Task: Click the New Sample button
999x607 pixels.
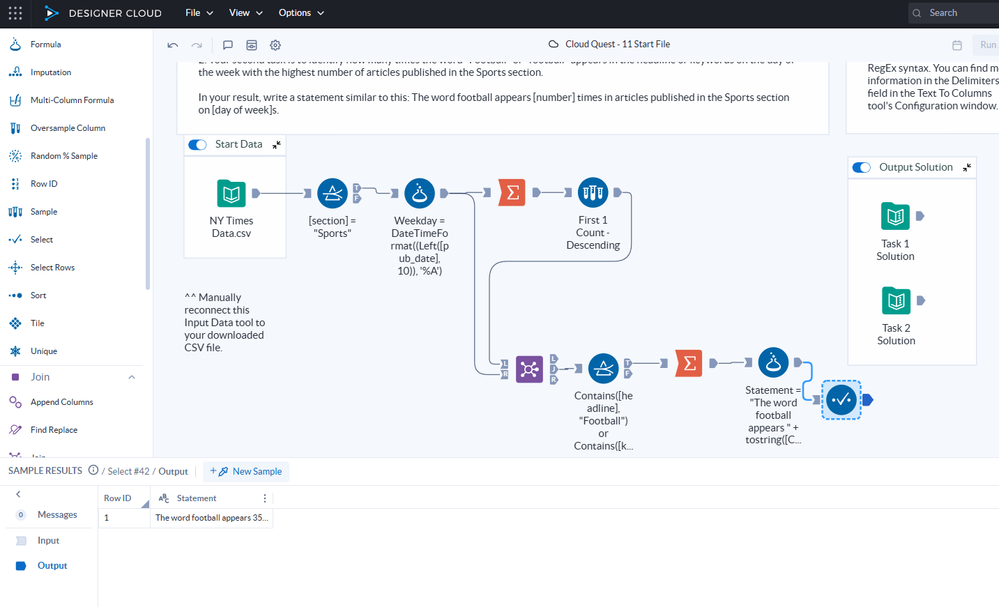Action: coord(246,471)
